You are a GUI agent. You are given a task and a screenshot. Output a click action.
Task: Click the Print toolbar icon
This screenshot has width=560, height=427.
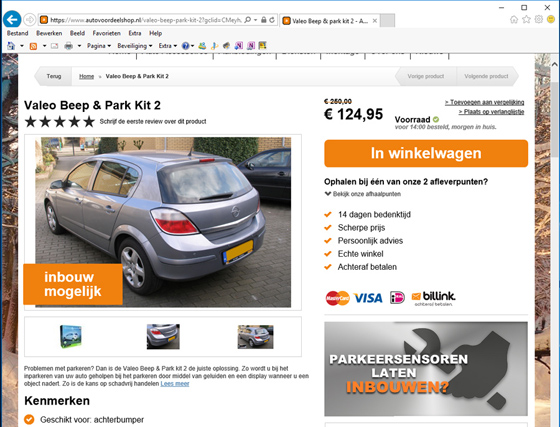[69, 46]
